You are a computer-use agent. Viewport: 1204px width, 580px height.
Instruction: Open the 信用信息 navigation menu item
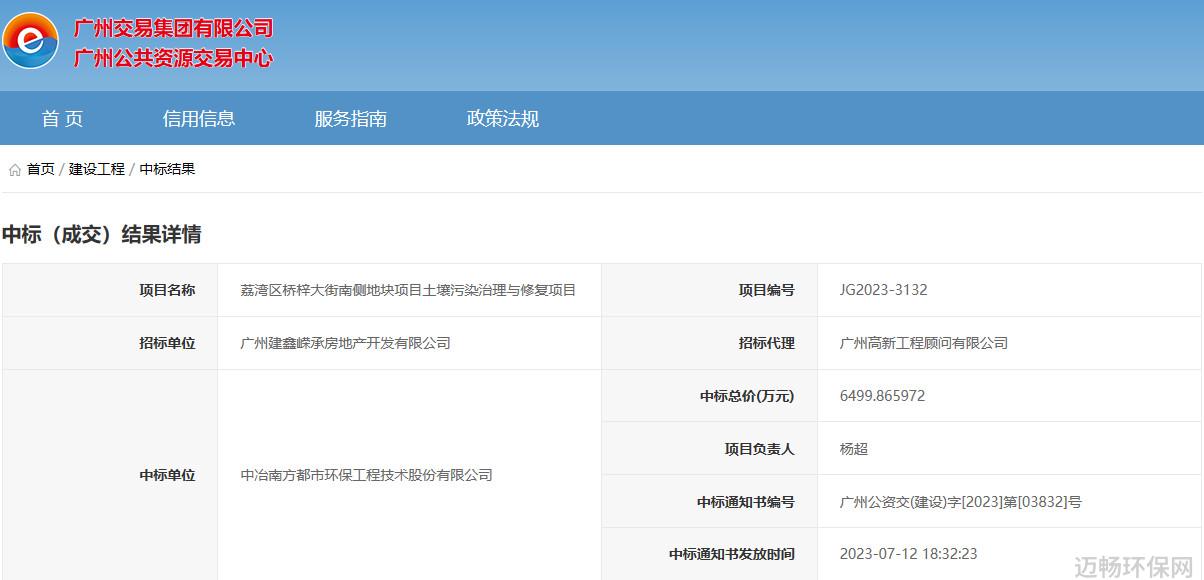pos(199,118)
